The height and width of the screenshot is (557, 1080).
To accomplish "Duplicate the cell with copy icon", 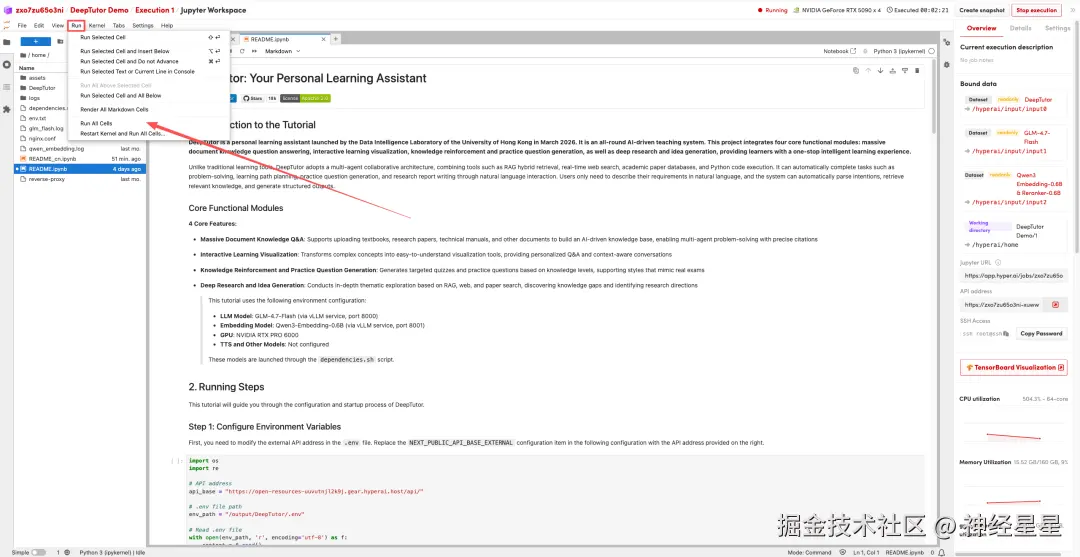I will tap(856, 70).
